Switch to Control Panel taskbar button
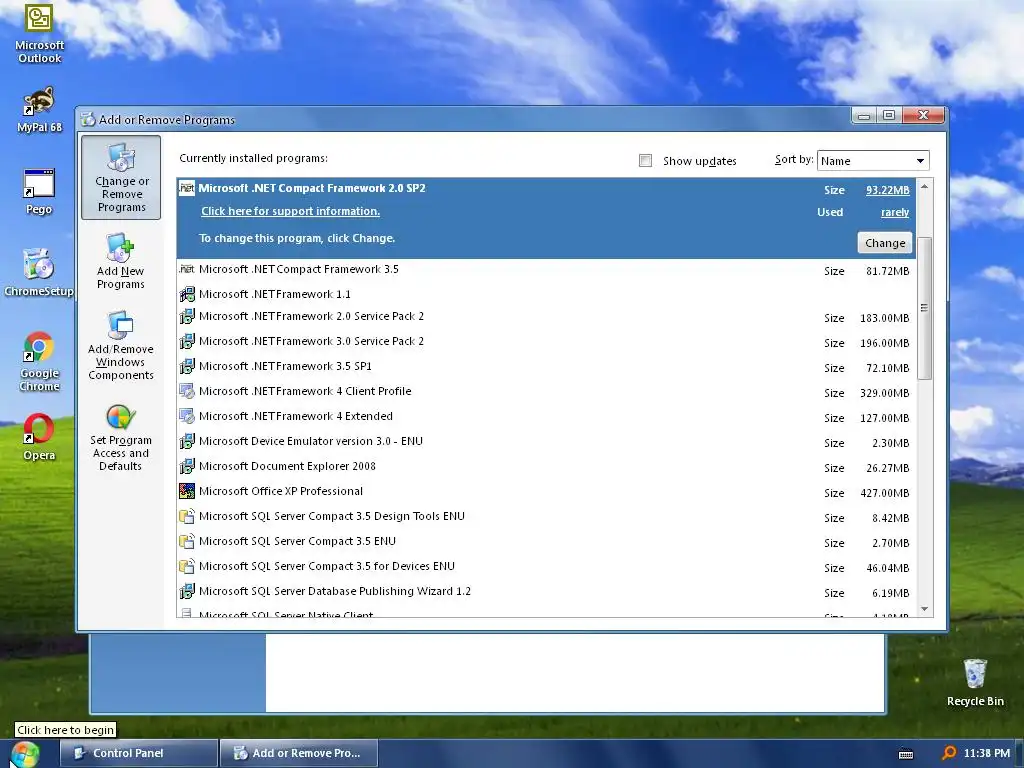The width and height of the screenshot is (1024, 768). tap(138, 753)
